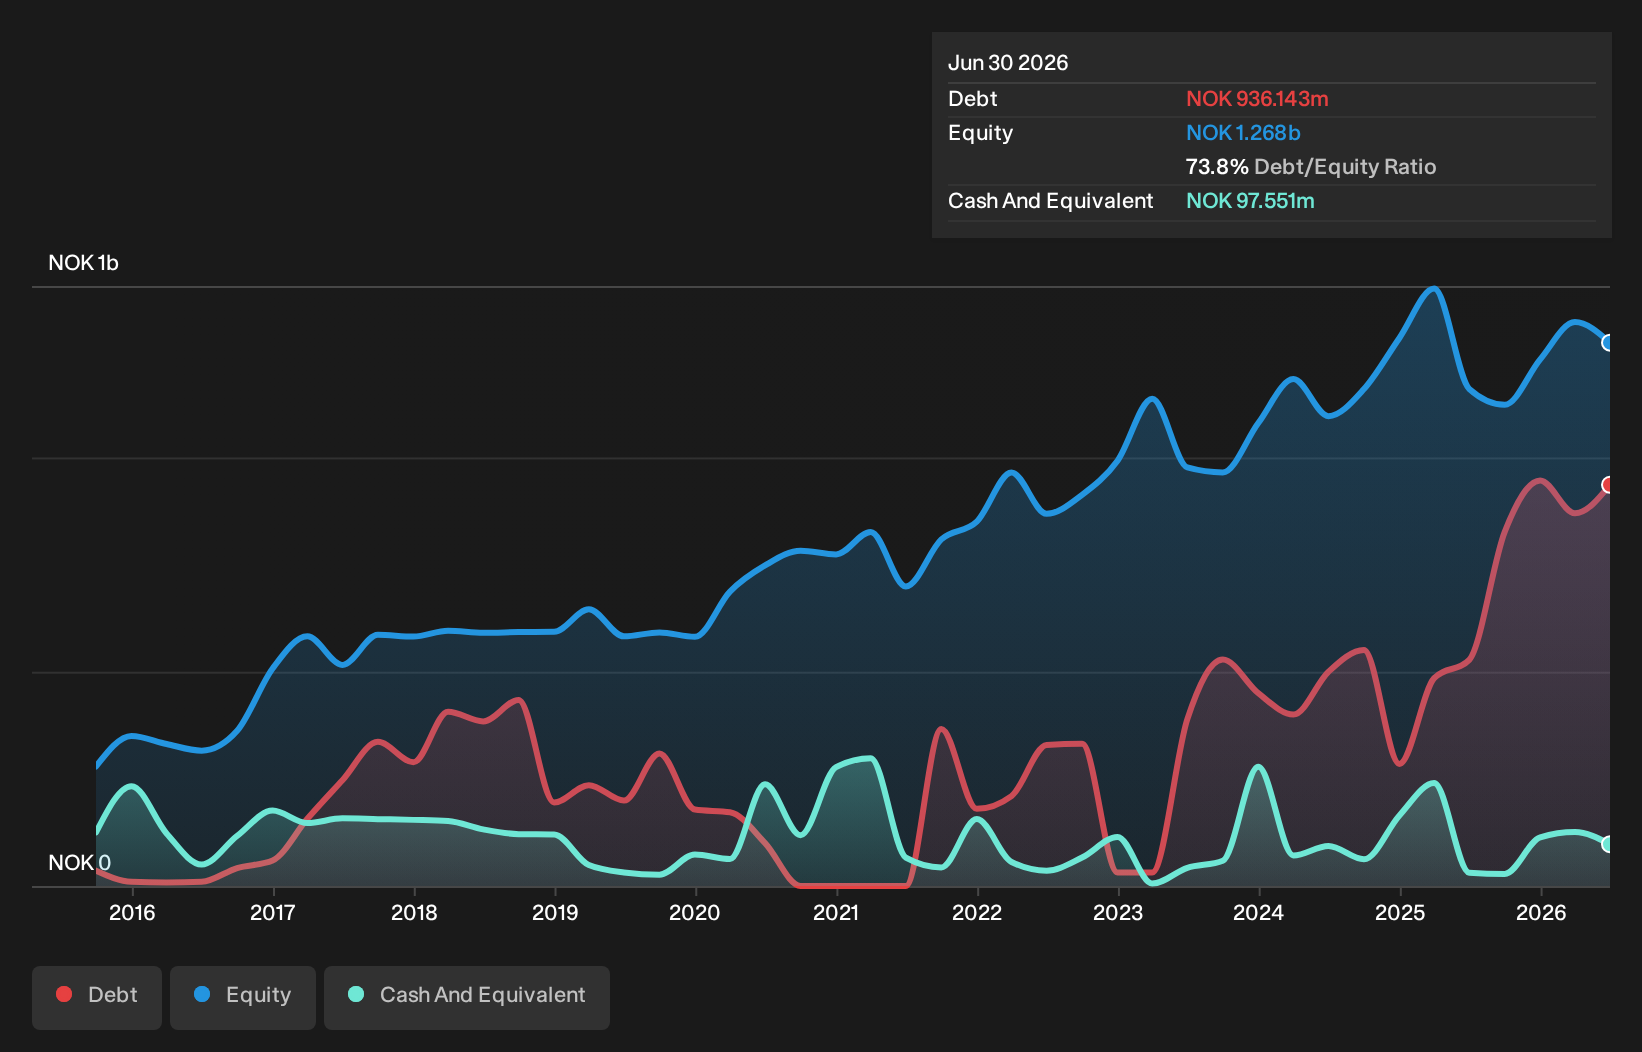Viewport: 1642px width, 1052px height.
Task: Click the NOK 1.268b equity value
Action: (x=1243, y=133)
